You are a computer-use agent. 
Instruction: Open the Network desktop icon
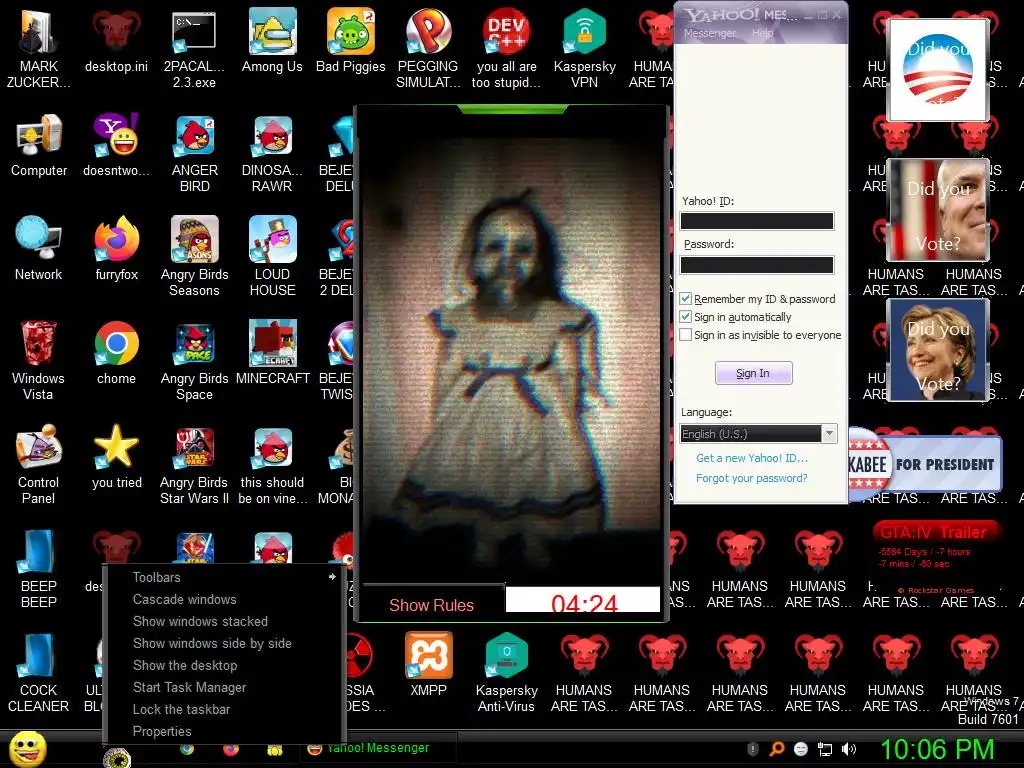pyautogui.click(x=39, y=249)
